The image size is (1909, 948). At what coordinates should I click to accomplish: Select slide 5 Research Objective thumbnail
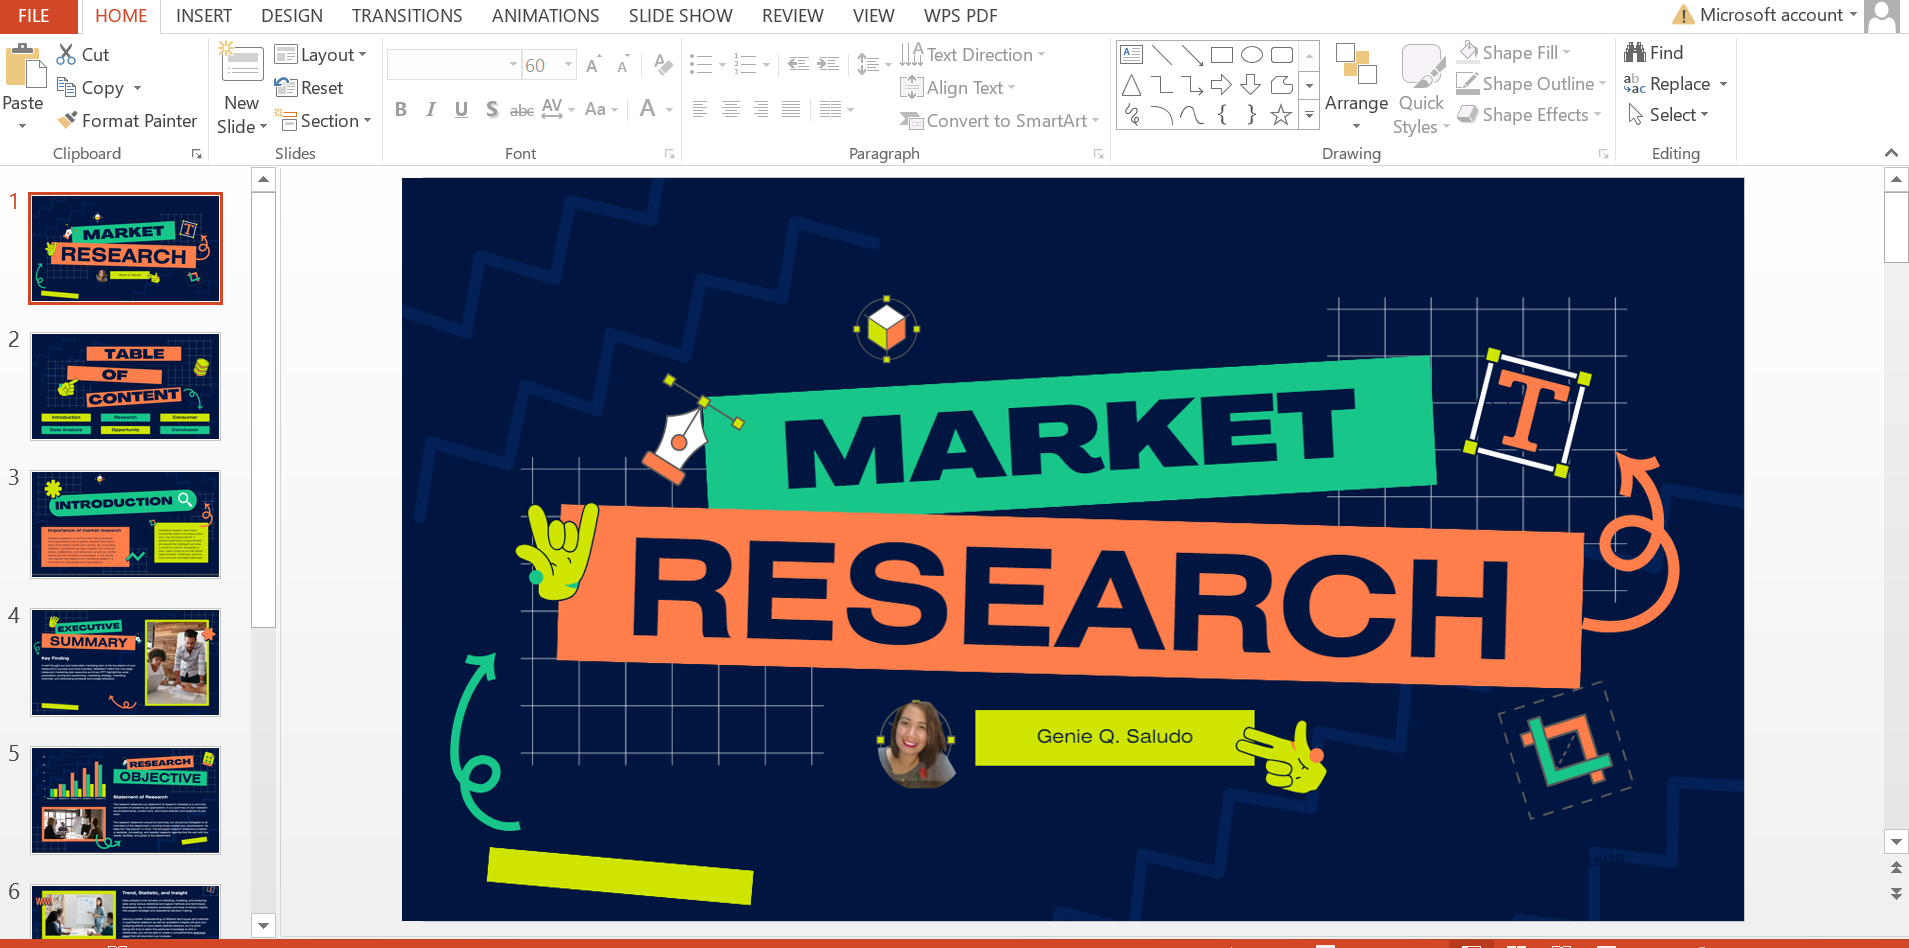(125, 800)
